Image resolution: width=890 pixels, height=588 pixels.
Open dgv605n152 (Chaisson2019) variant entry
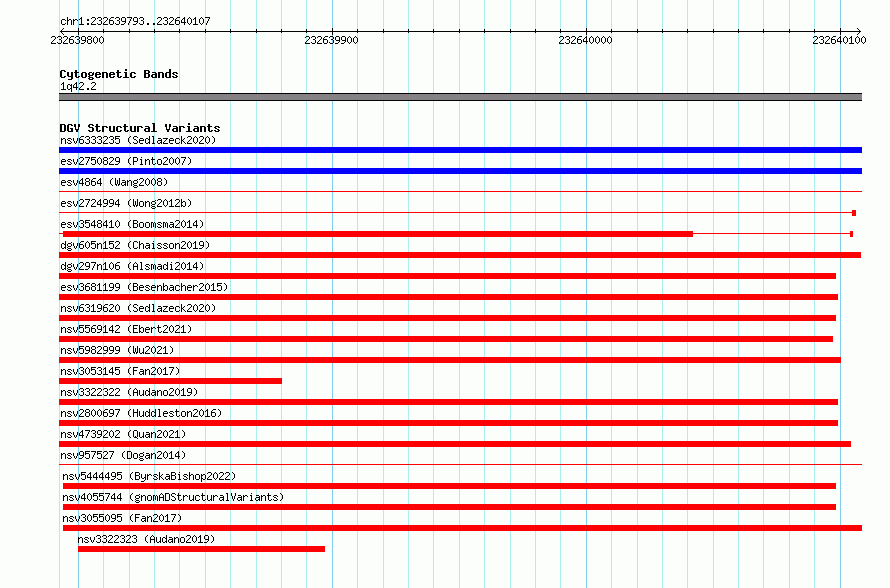(135, 245)
